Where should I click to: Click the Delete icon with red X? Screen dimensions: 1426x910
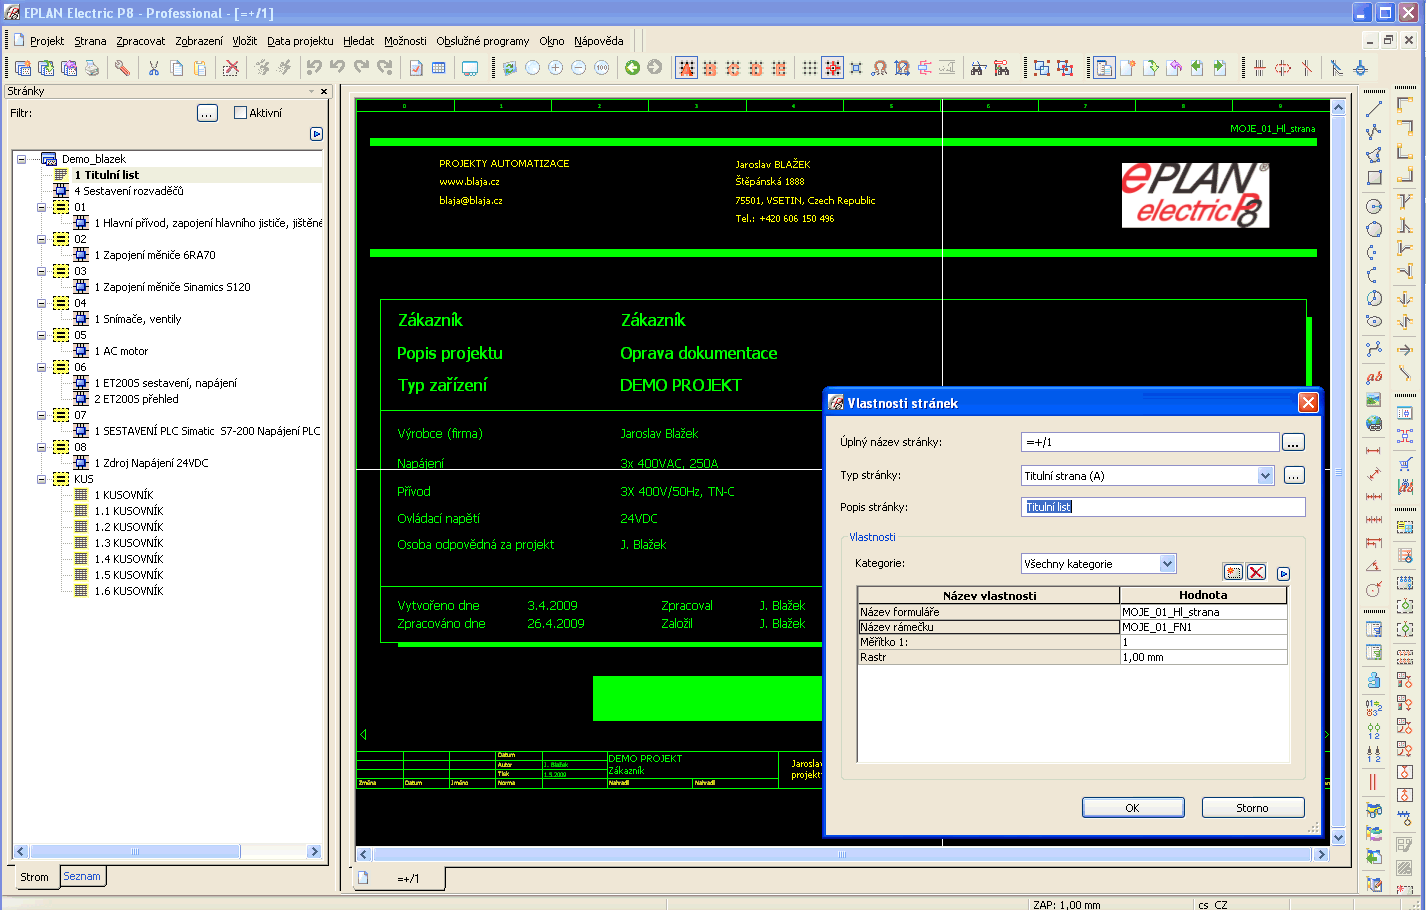pyautogui.click(x=231, y=68)
